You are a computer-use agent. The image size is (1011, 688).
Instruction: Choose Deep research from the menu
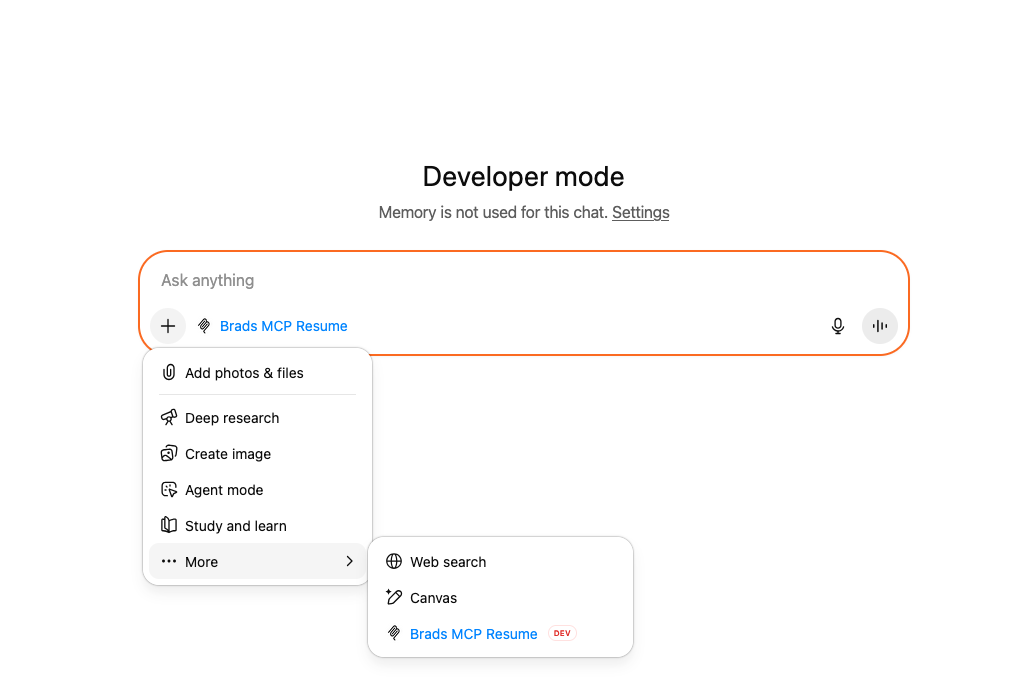pos(257,418)
